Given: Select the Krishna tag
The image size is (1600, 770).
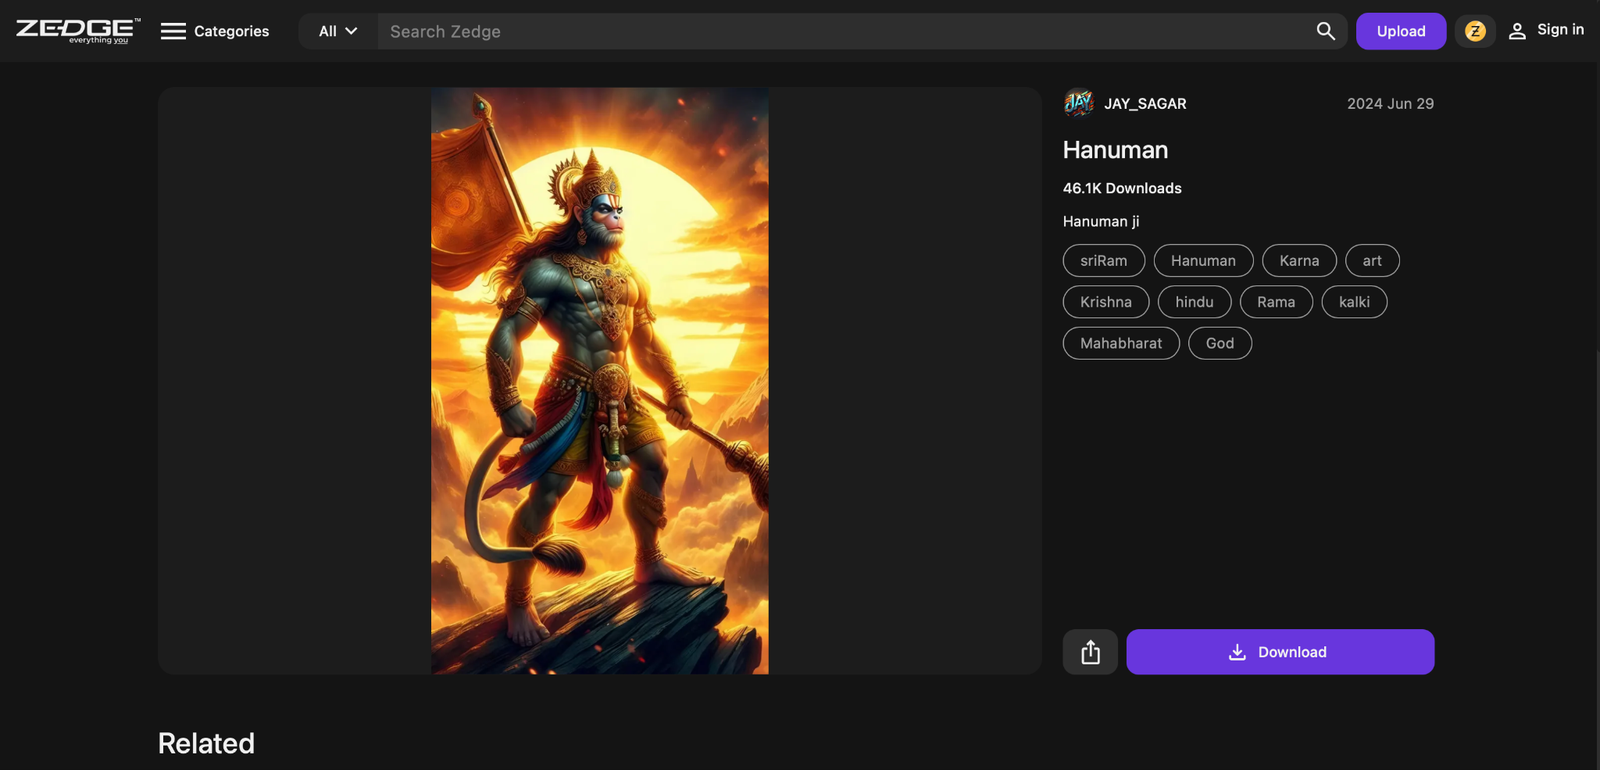Looking at the screenshot, I should click(1106, 302).
